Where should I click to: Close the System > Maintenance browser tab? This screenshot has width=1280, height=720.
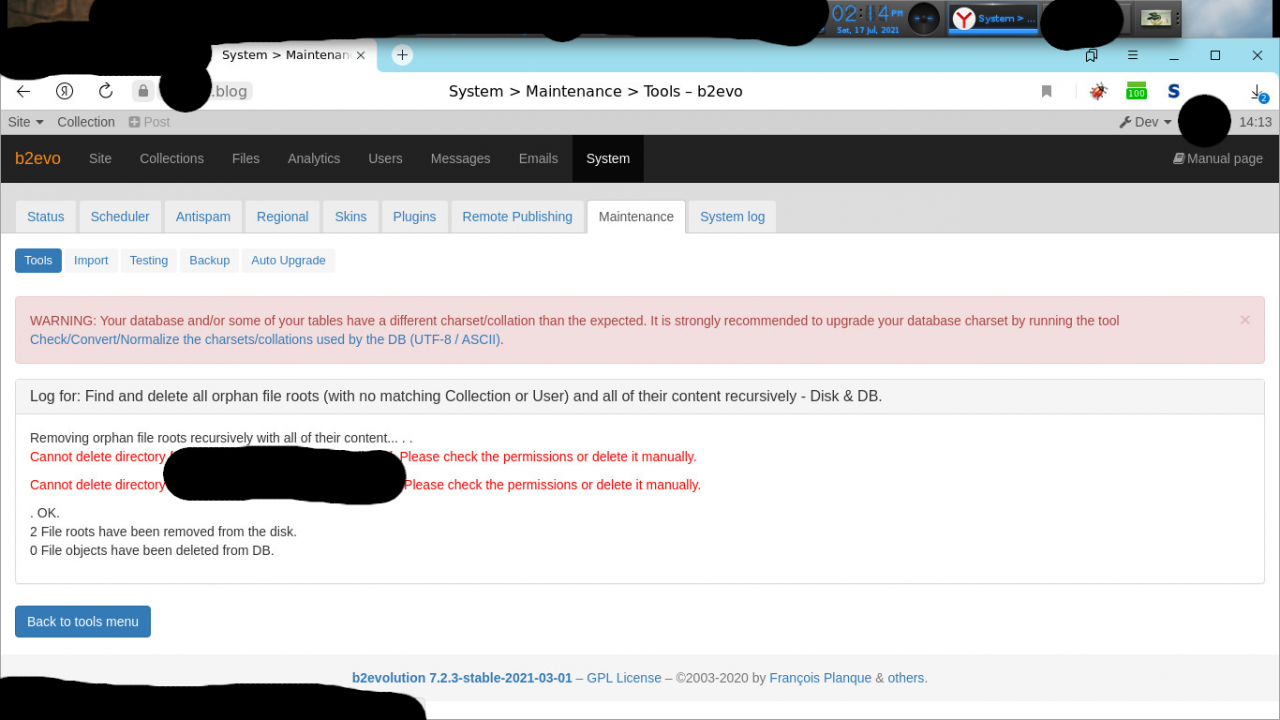(360, 55)
